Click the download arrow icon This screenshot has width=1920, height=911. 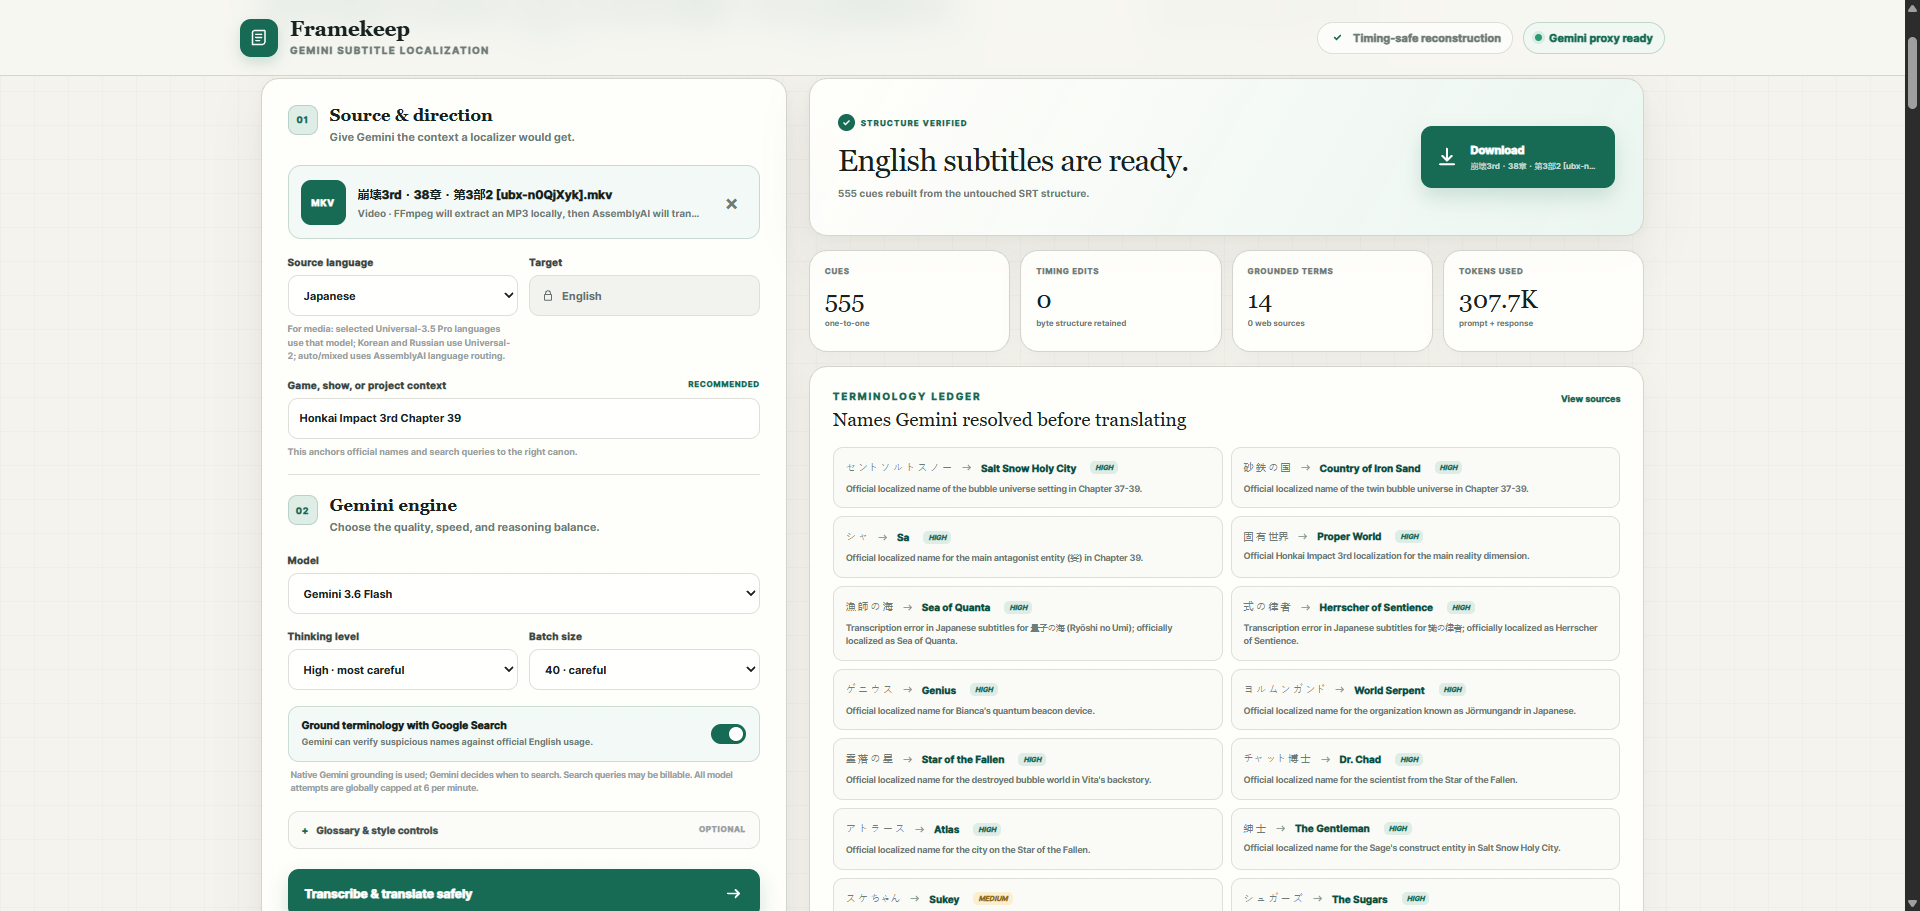[x=1447, y=157]
